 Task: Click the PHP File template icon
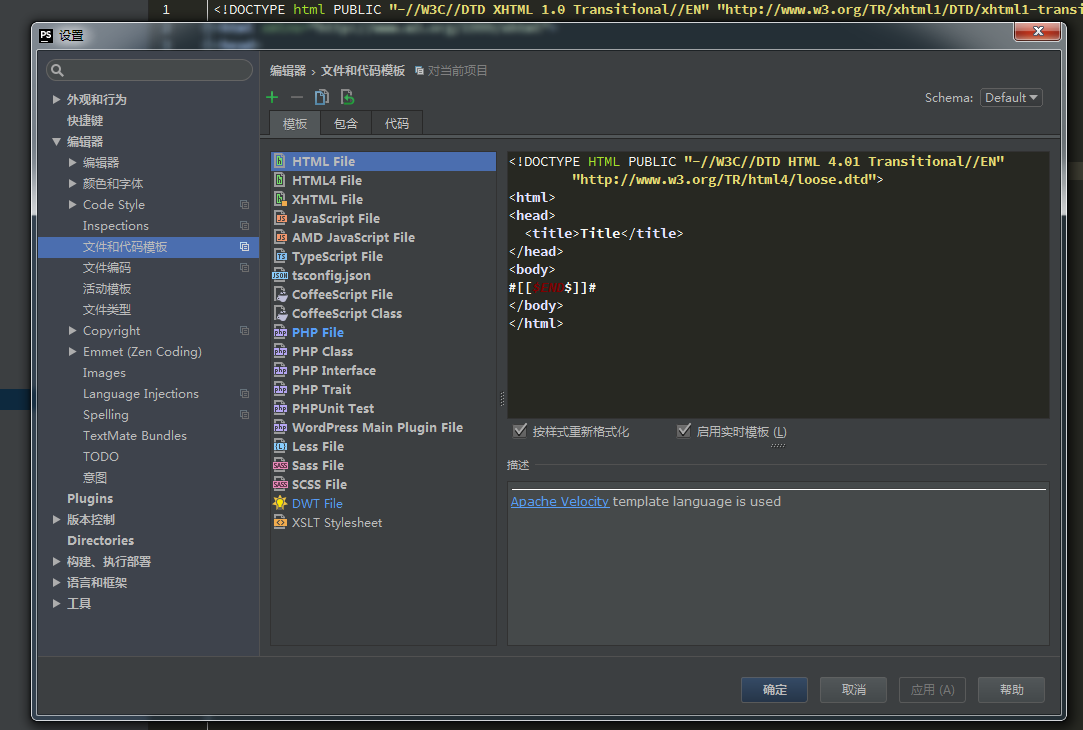[280, 332]
